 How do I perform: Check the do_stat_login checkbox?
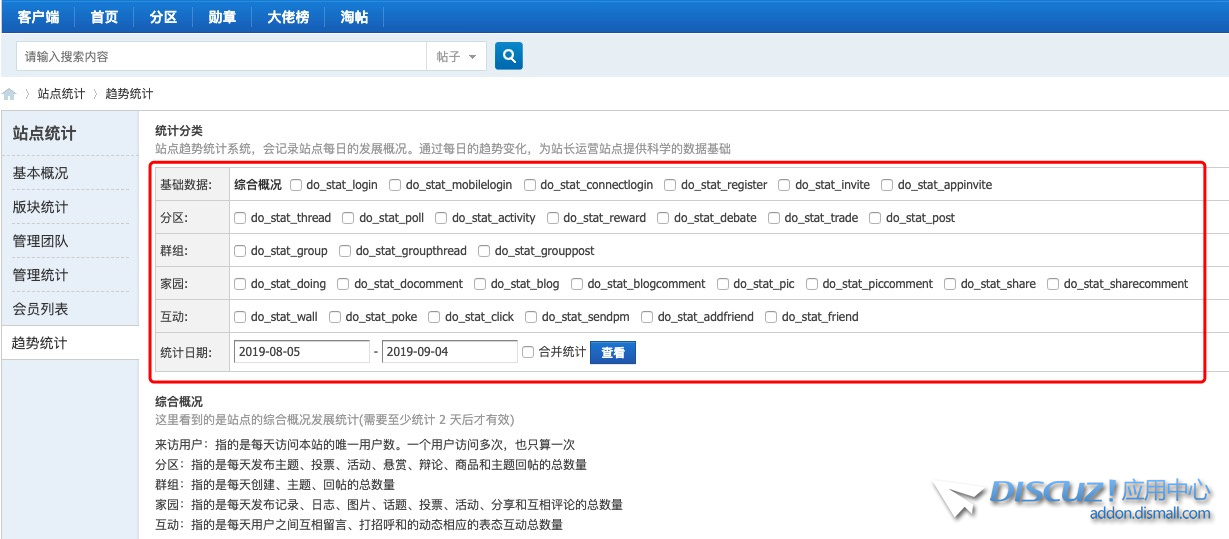(296, 185)
